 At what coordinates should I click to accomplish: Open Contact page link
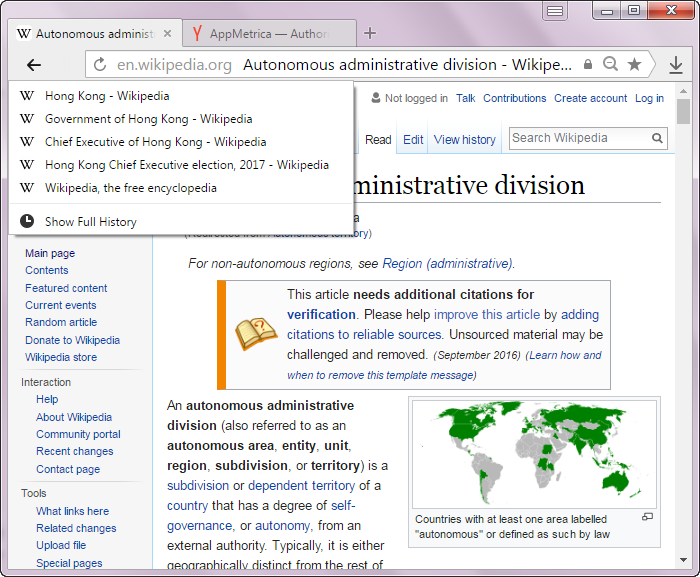[x=68, y=469]
